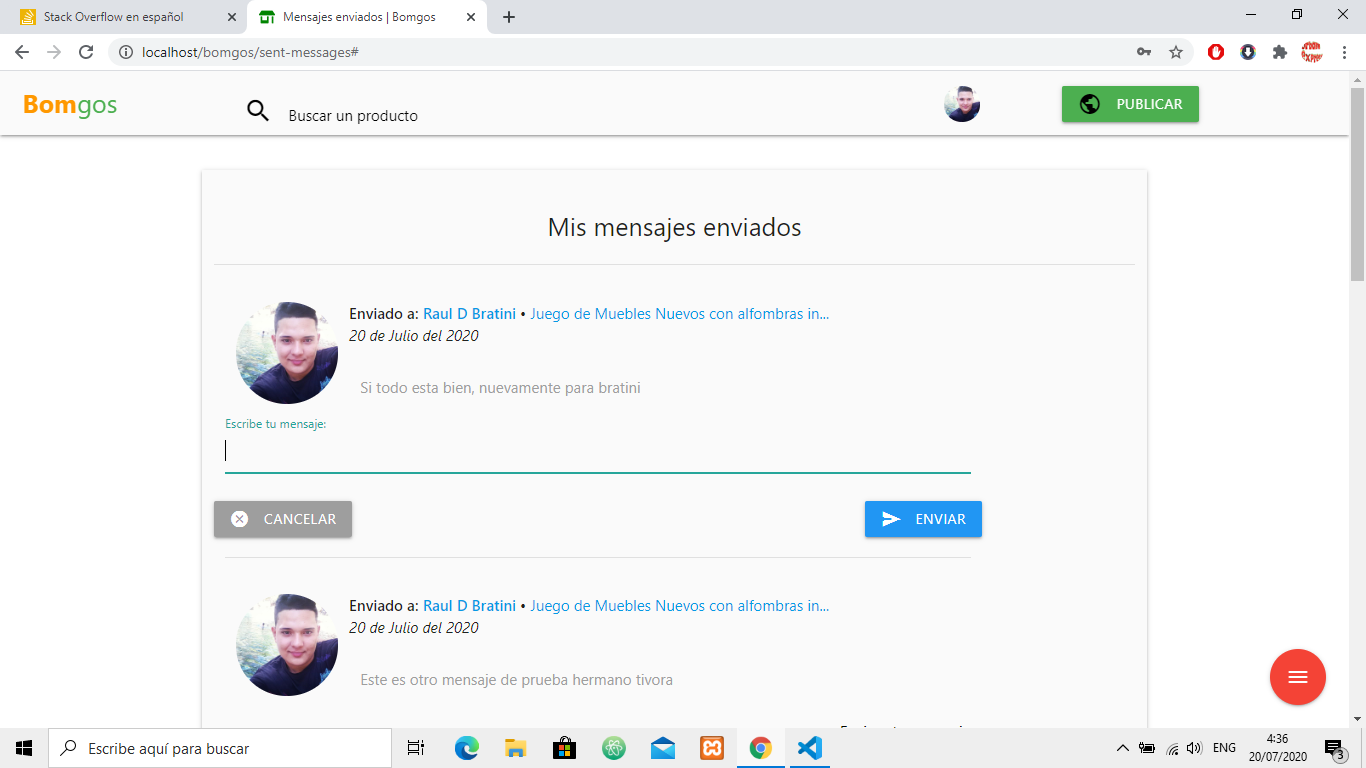View site information icon
The width and height of the screenshot is (1366, 768).
coord(126,52)
